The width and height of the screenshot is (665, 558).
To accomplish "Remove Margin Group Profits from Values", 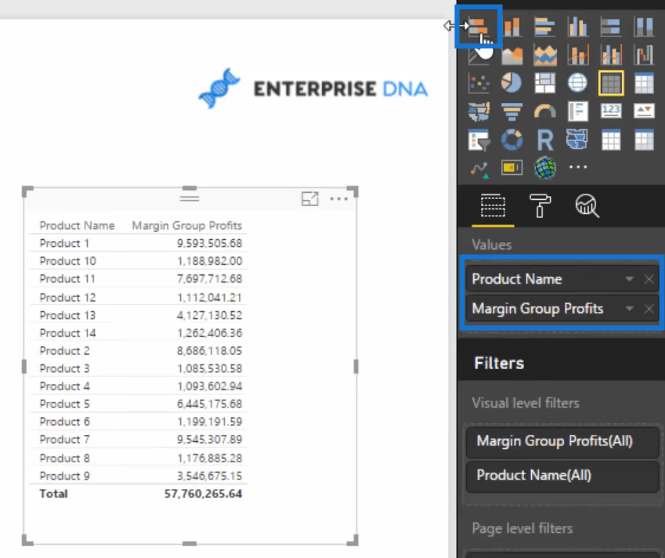I will [648, 309].
